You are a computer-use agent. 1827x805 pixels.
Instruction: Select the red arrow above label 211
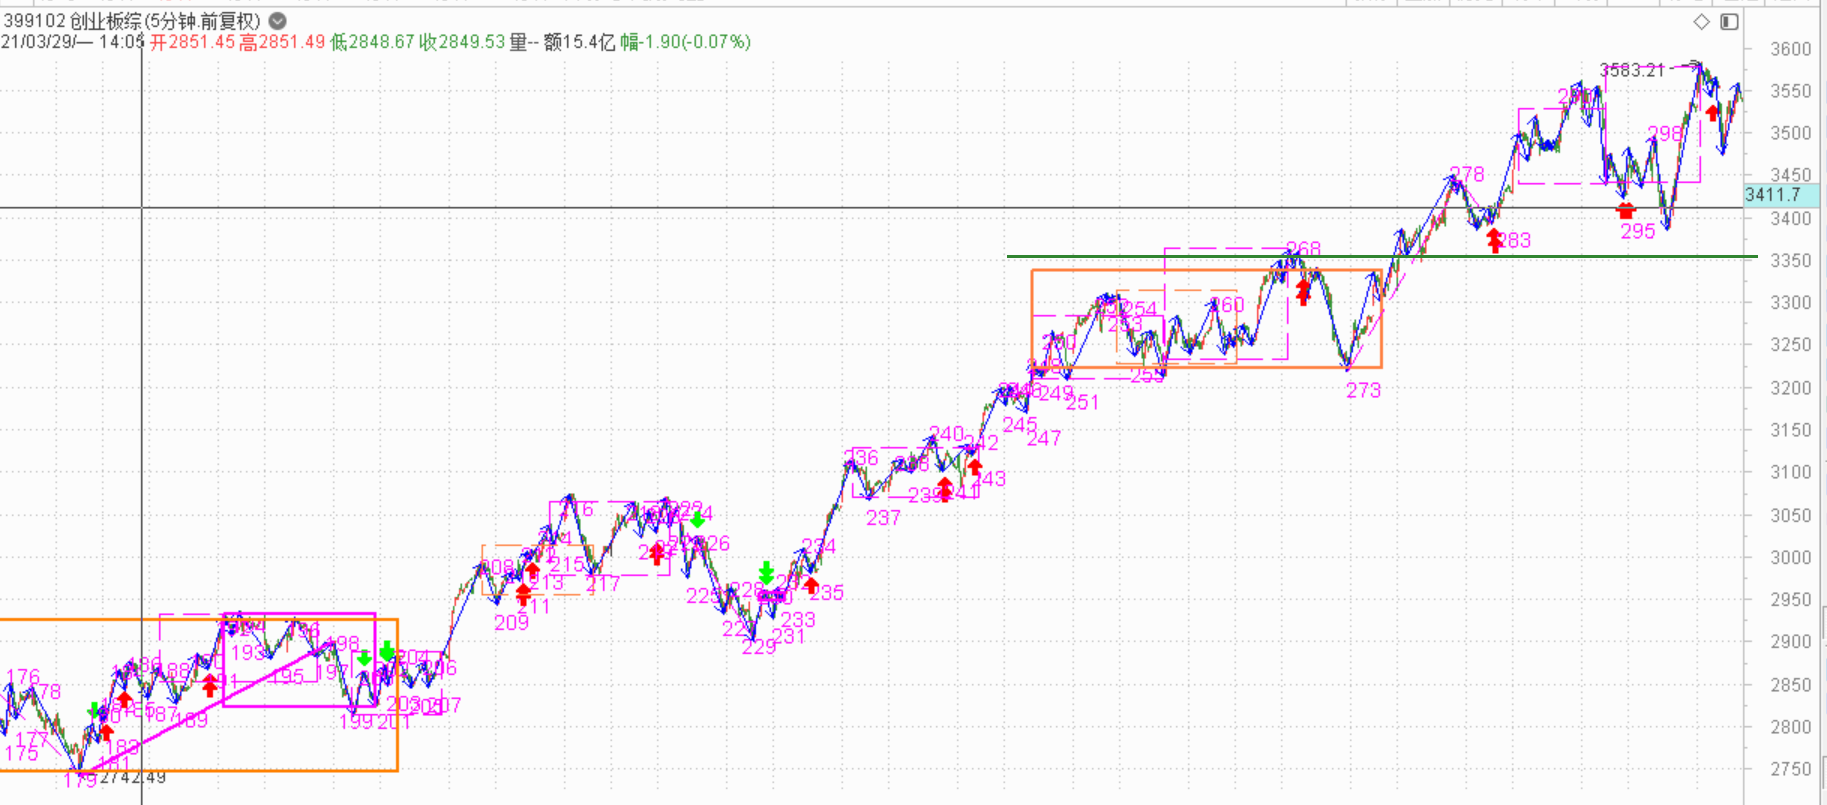(x=524, y=595)
